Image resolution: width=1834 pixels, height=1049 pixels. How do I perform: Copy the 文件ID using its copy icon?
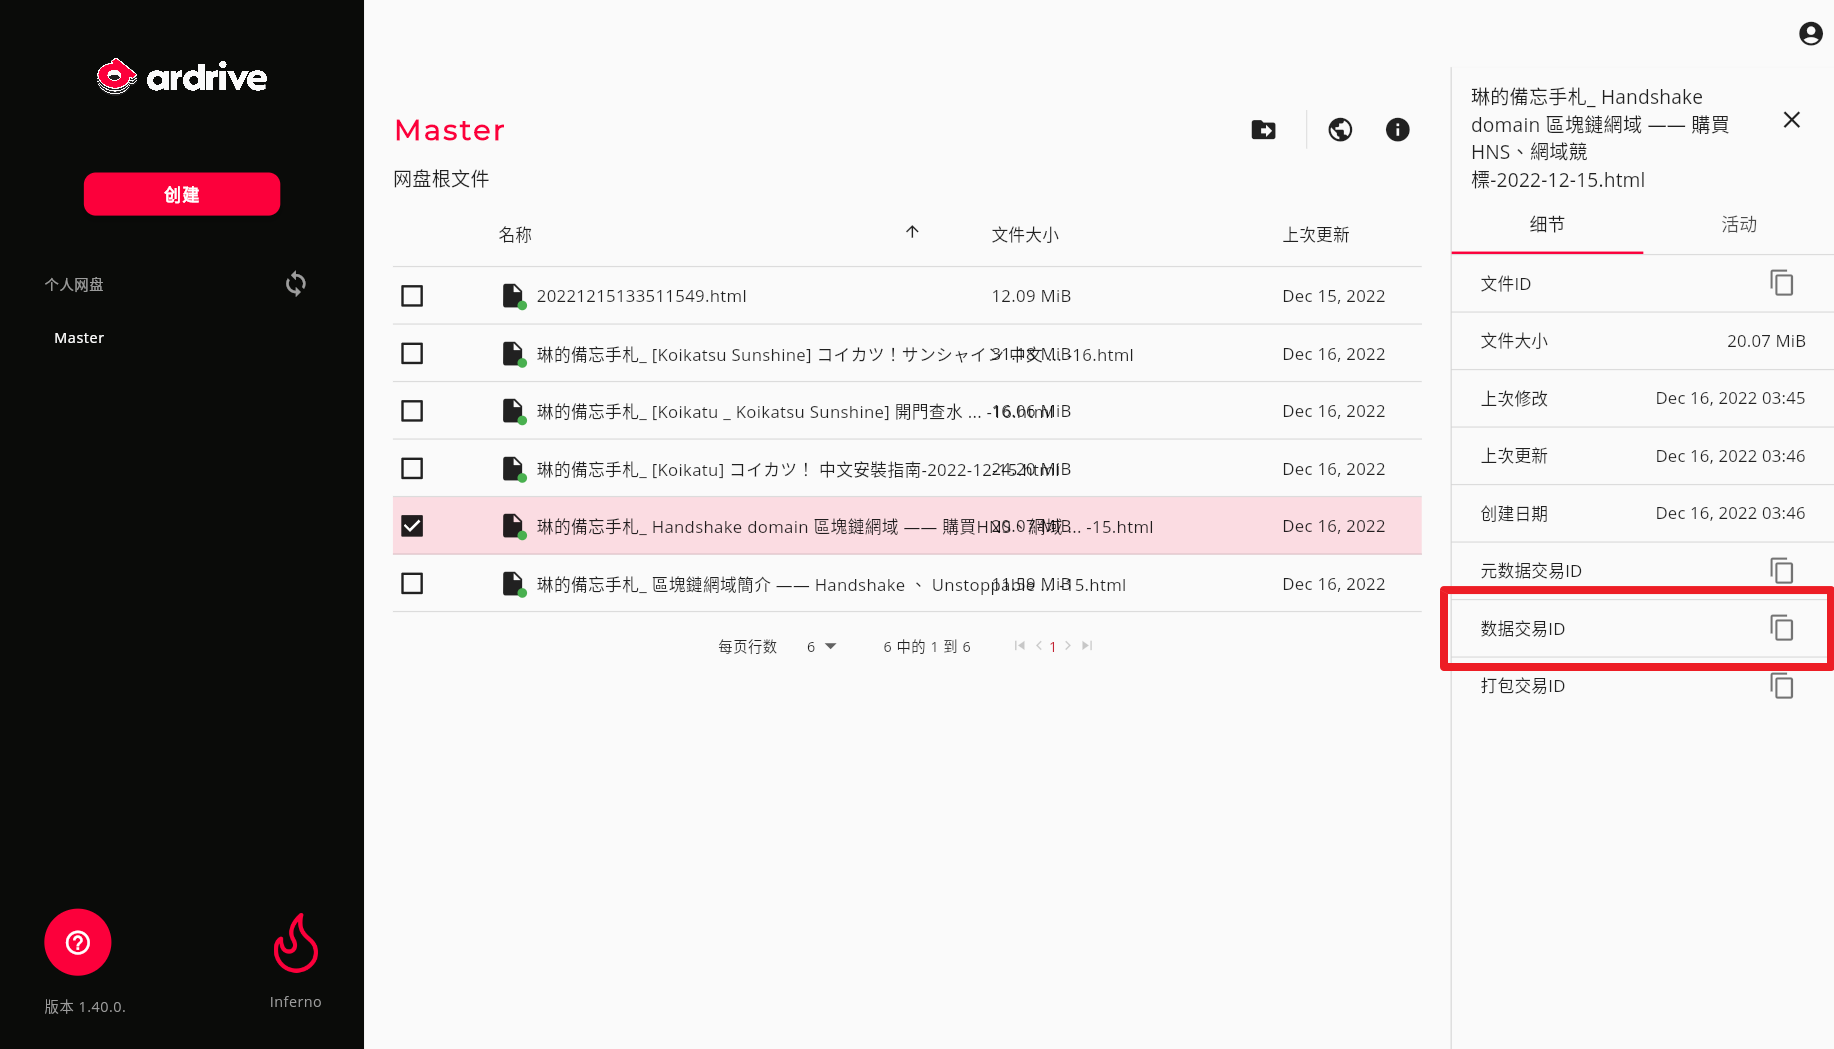point(1782,283)
